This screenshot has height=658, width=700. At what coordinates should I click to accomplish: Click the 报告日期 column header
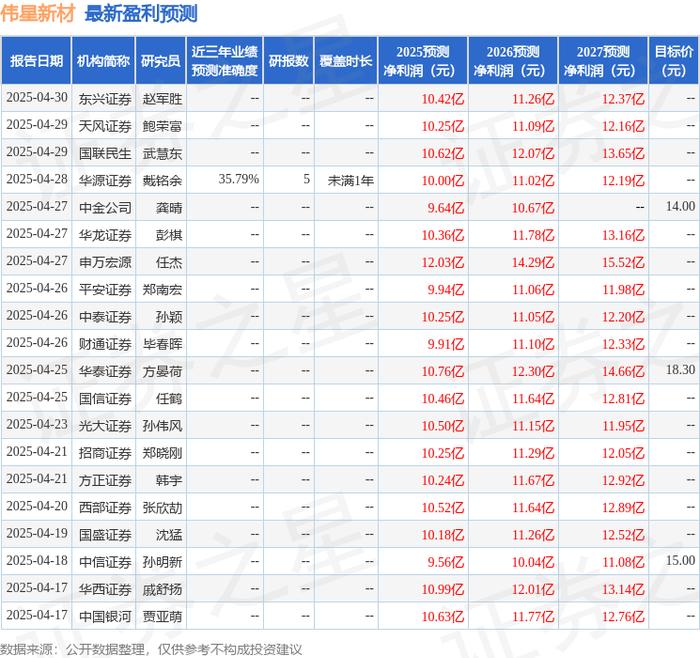36,61
